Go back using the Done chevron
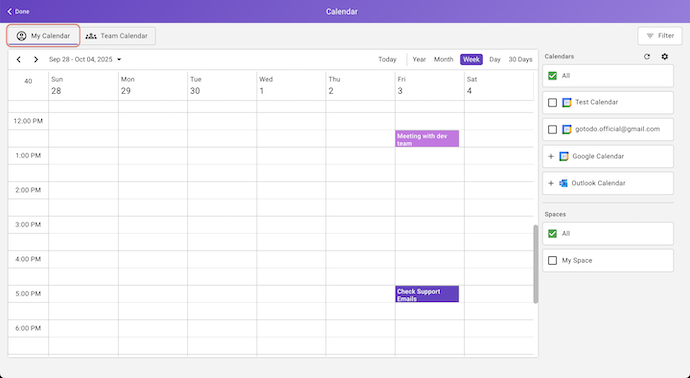The image size is (690, 378). coord(10,11)
